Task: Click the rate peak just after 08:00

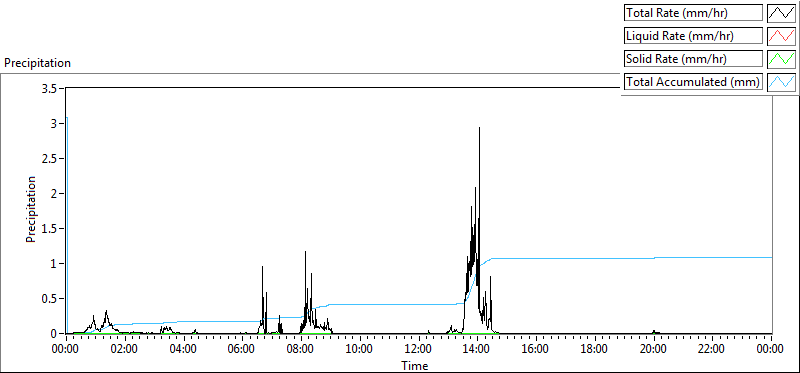Action: click(x=306, y=253)
